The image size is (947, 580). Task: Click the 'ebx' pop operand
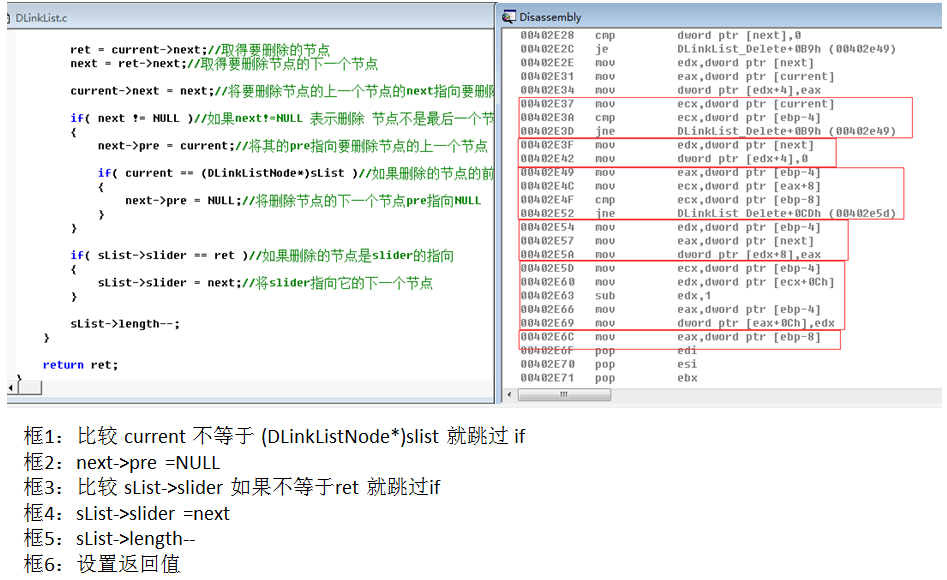[x=687, y=378]
